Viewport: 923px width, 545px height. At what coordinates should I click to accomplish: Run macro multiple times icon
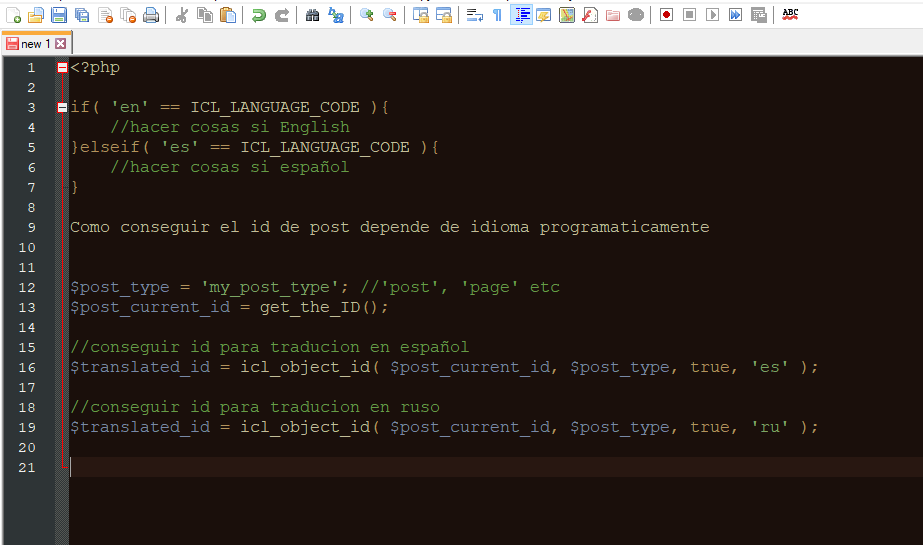click(735, 15)
